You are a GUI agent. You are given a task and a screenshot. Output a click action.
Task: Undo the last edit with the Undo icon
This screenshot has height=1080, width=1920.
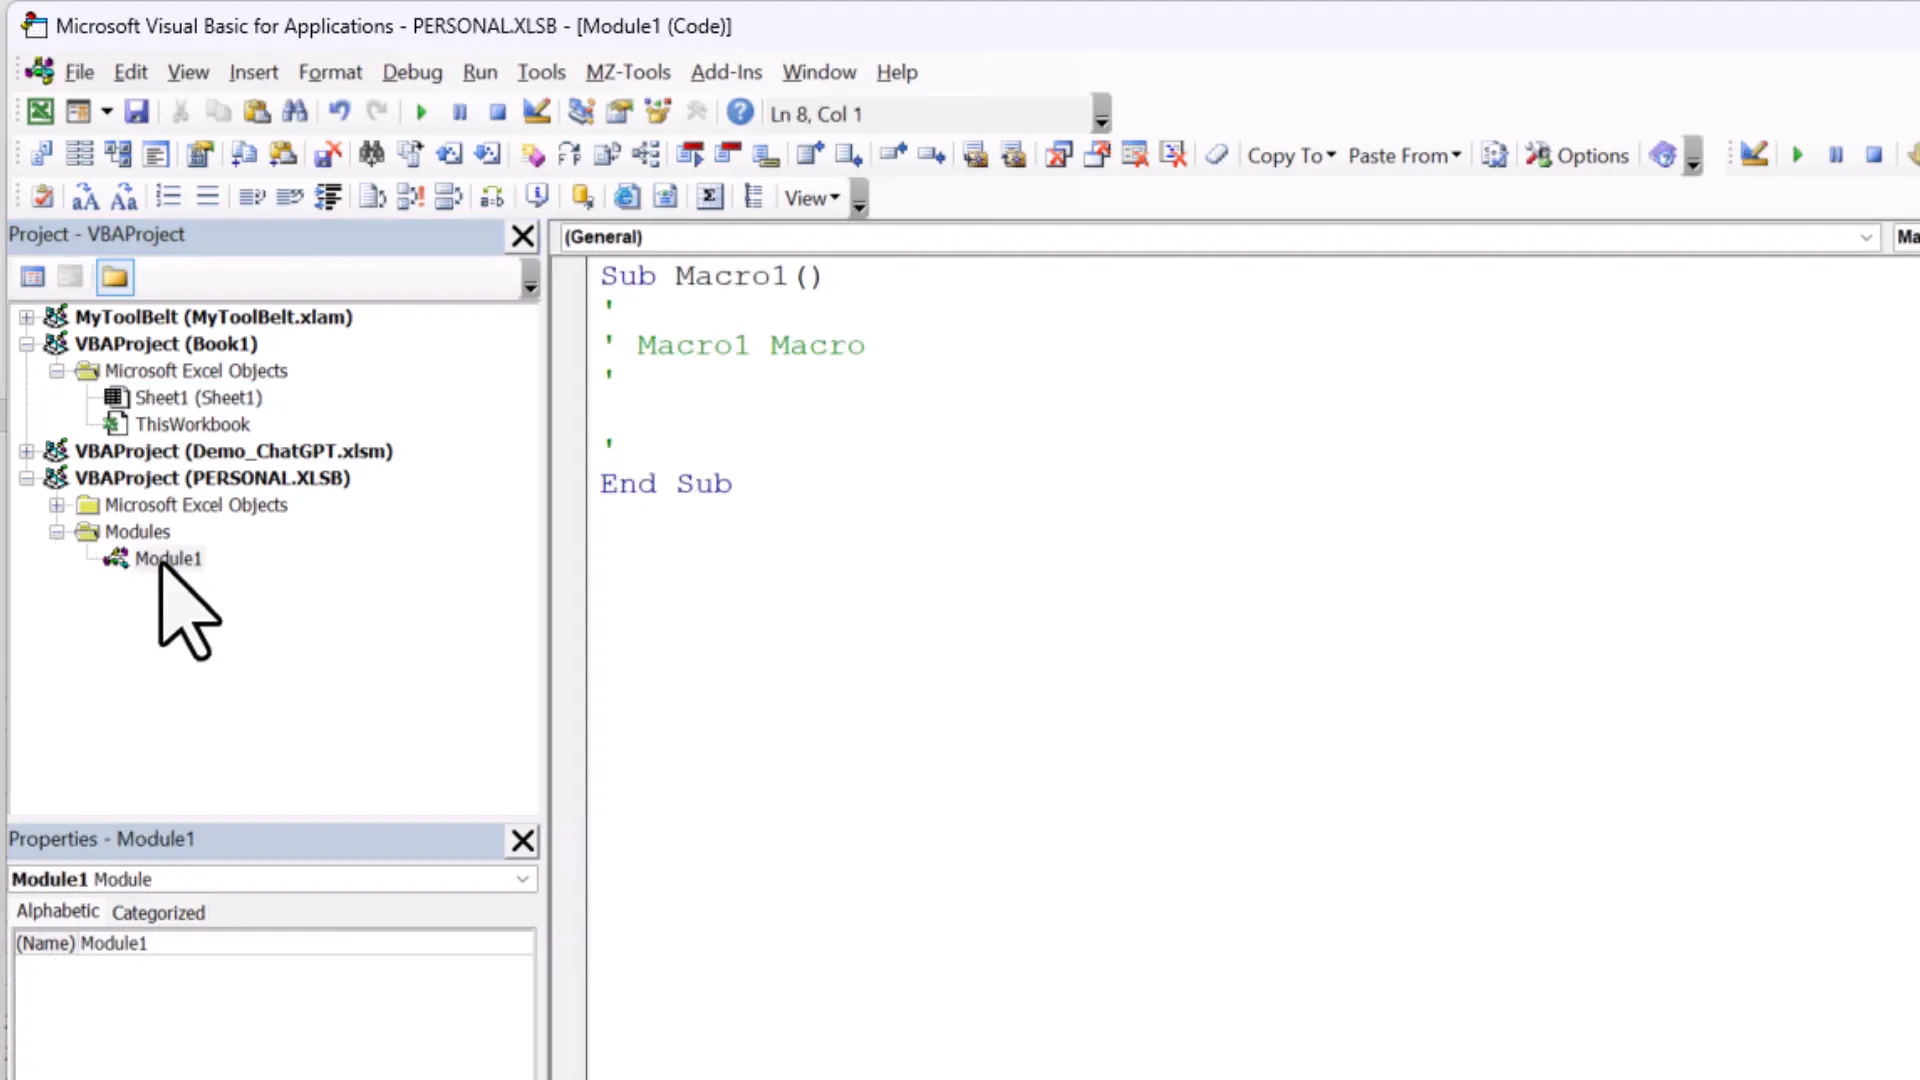coord(339,111)
